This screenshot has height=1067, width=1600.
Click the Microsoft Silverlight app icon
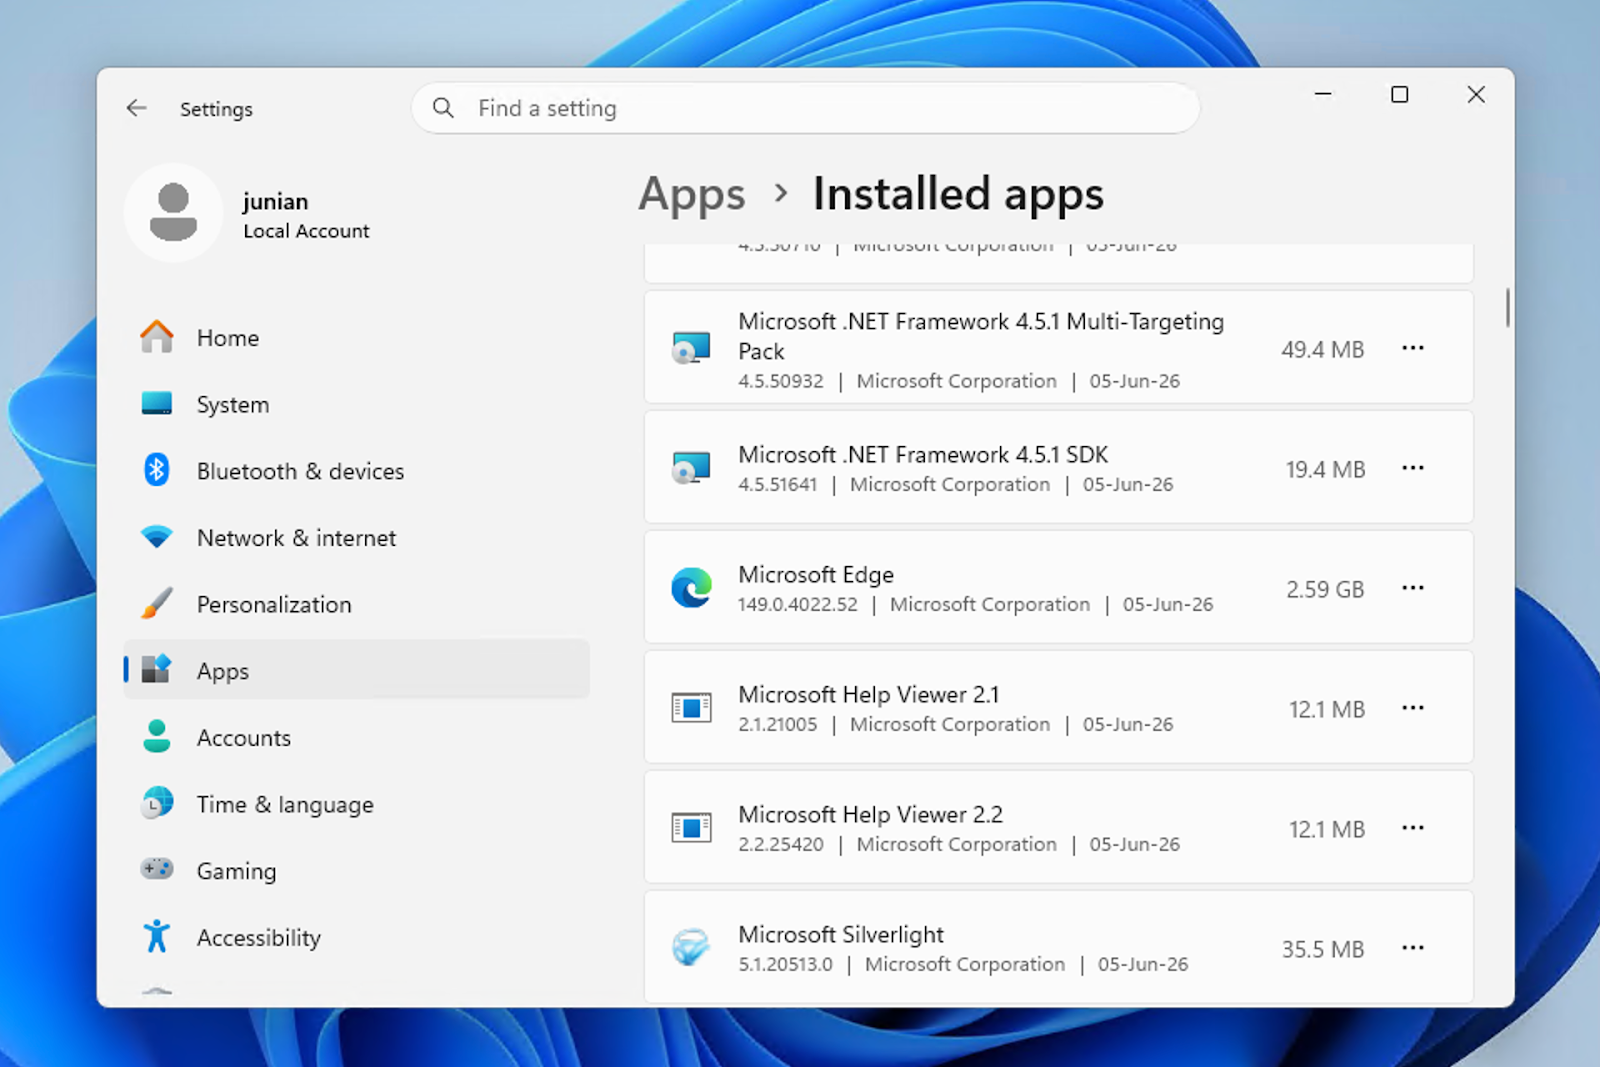[x=691, y=947]
